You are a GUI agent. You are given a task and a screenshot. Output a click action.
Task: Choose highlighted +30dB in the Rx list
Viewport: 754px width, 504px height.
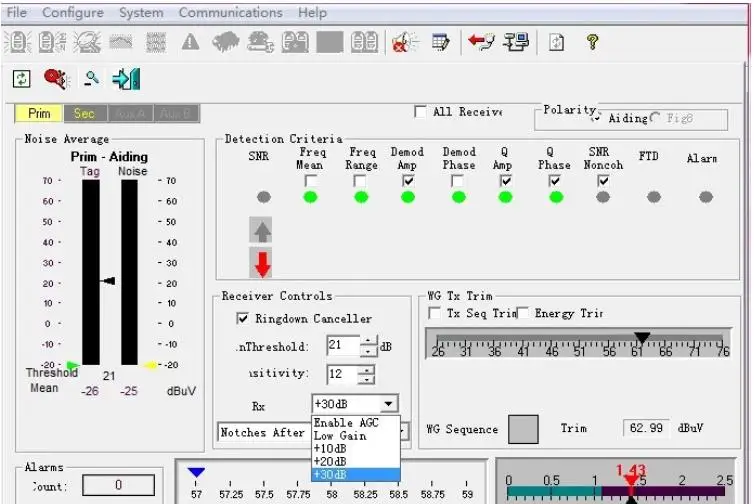coord(355,475)
